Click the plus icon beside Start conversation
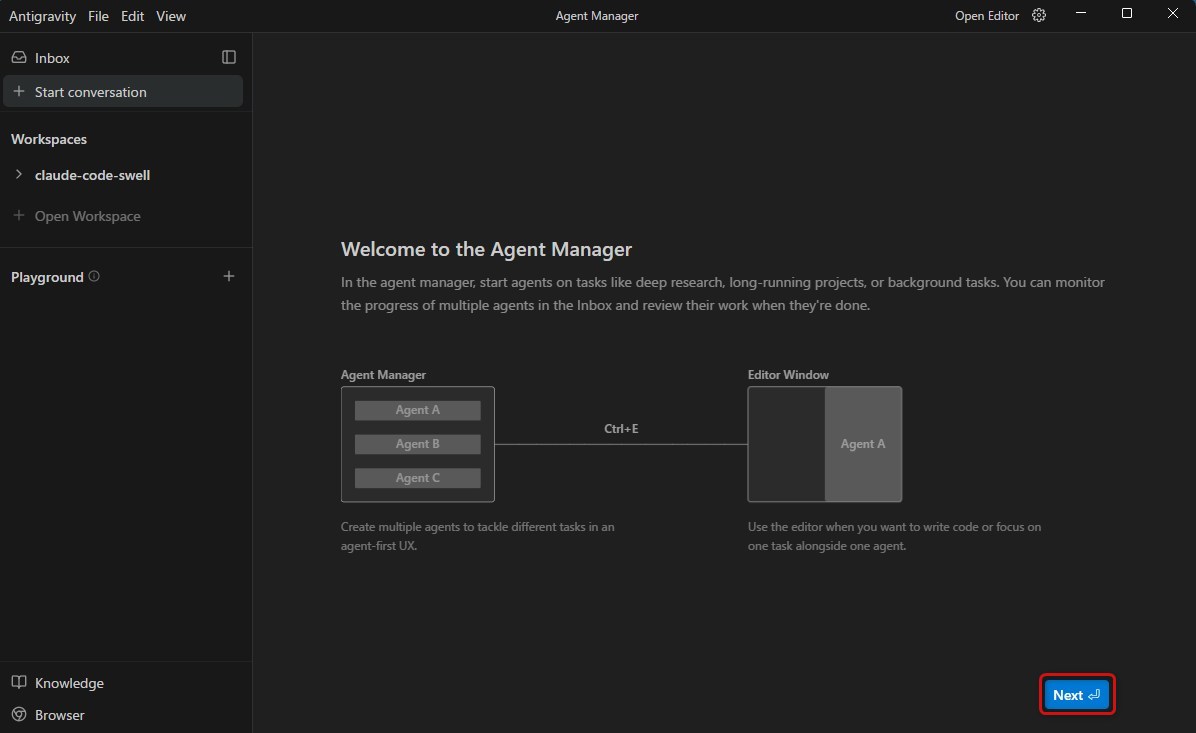 point(19,92)
